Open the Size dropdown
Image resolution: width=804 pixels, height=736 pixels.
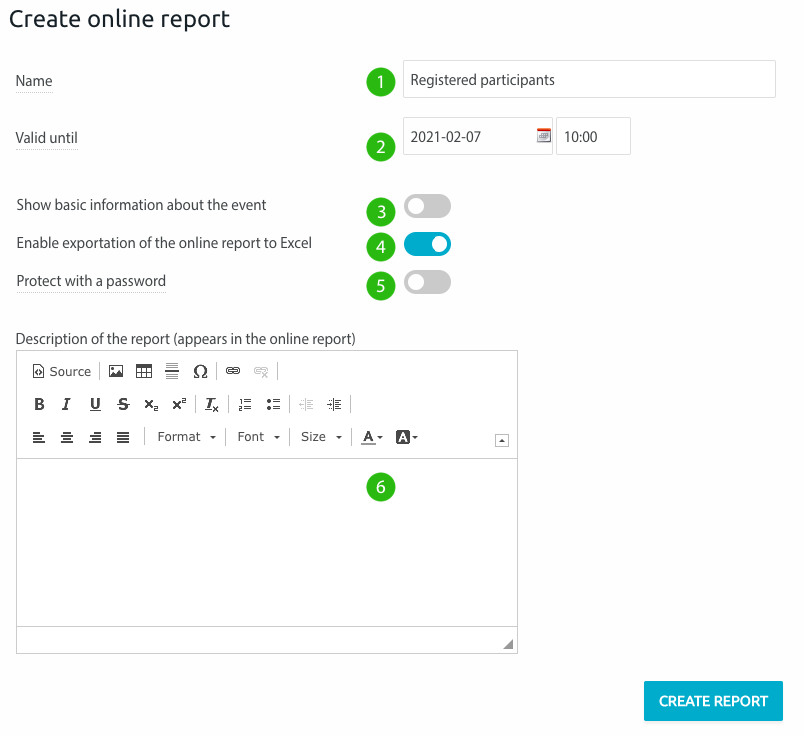coord(320,437)
